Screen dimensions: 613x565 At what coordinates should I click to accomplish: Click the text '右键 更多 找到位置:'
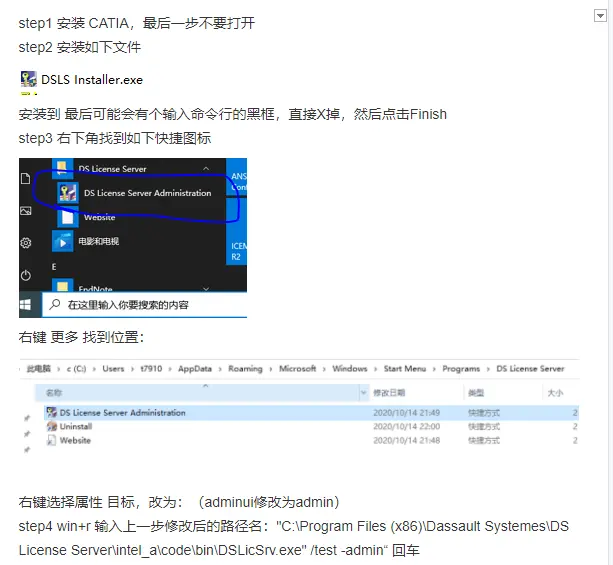(x=81, y=337)
